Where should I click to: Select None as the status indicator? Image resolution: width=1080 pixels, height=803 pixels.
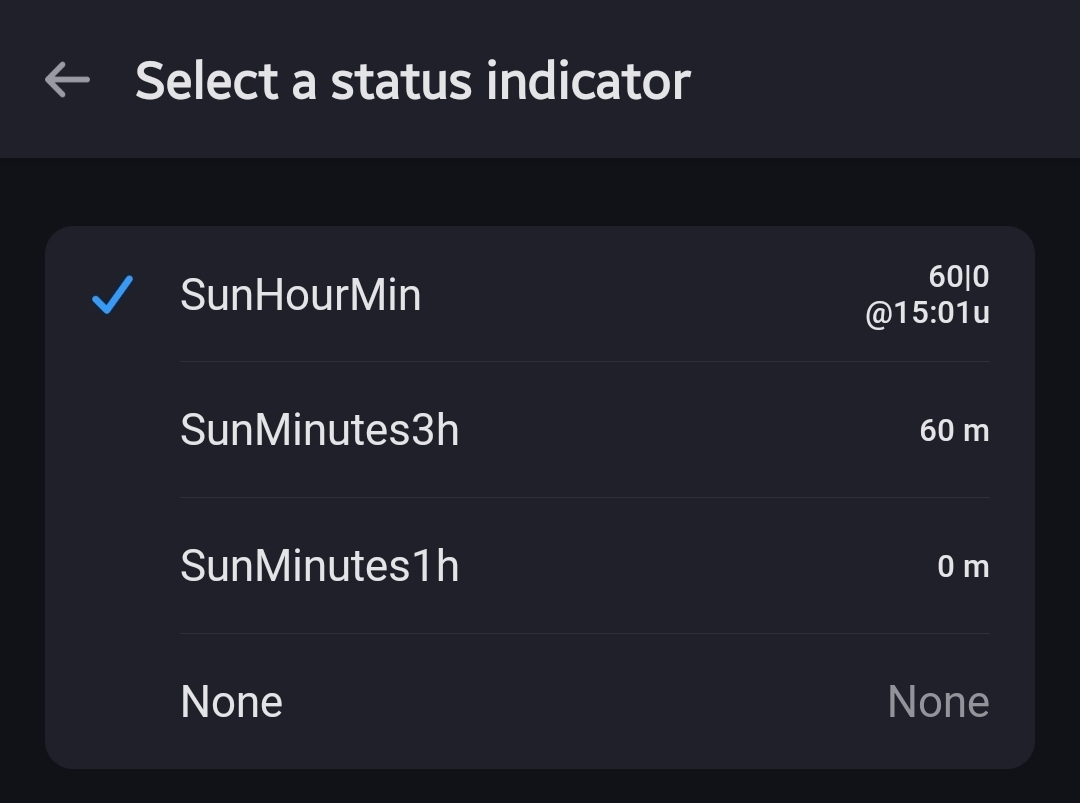231,702
